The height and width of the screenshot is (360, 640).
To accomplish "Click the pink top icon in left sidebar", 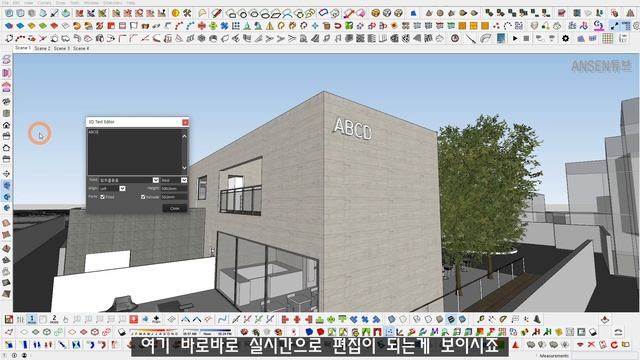I will [6, 60].
